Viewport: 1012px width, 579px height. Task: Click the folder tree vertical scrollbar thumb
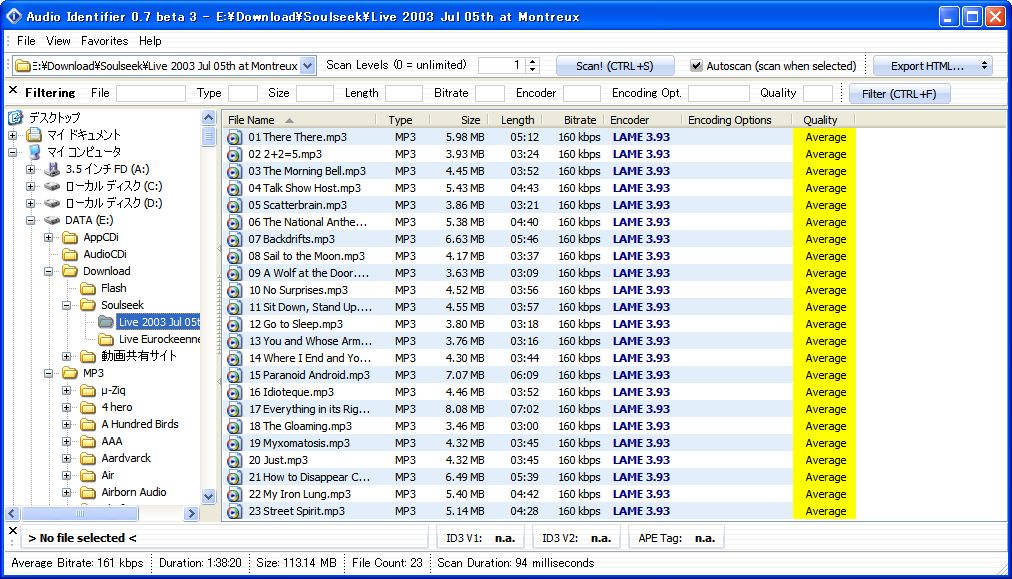(x=208, y=136)
